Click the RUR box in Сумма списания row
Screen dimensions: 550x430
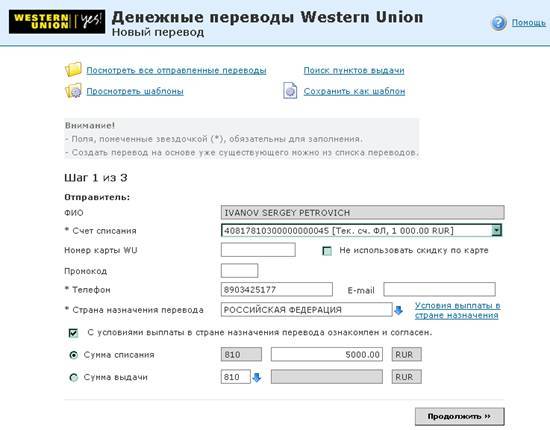[x=407, y=354]
